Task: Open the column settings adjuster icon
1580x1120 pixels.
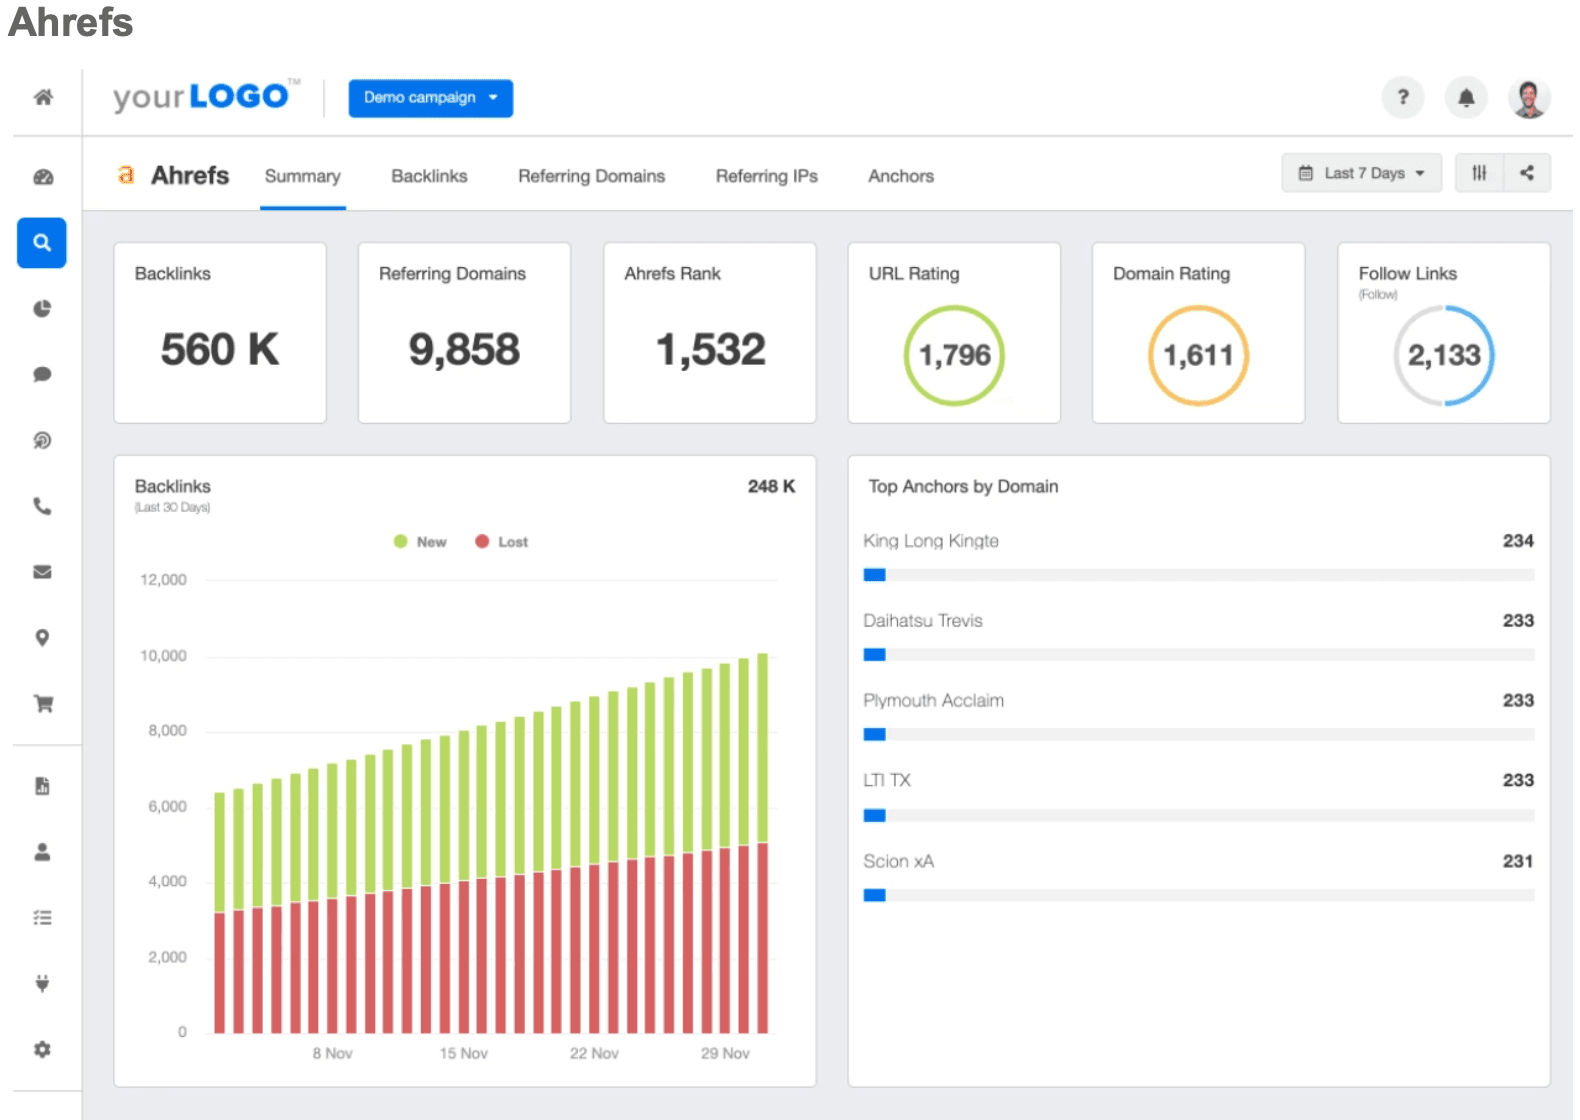Action: [1479, 173]
